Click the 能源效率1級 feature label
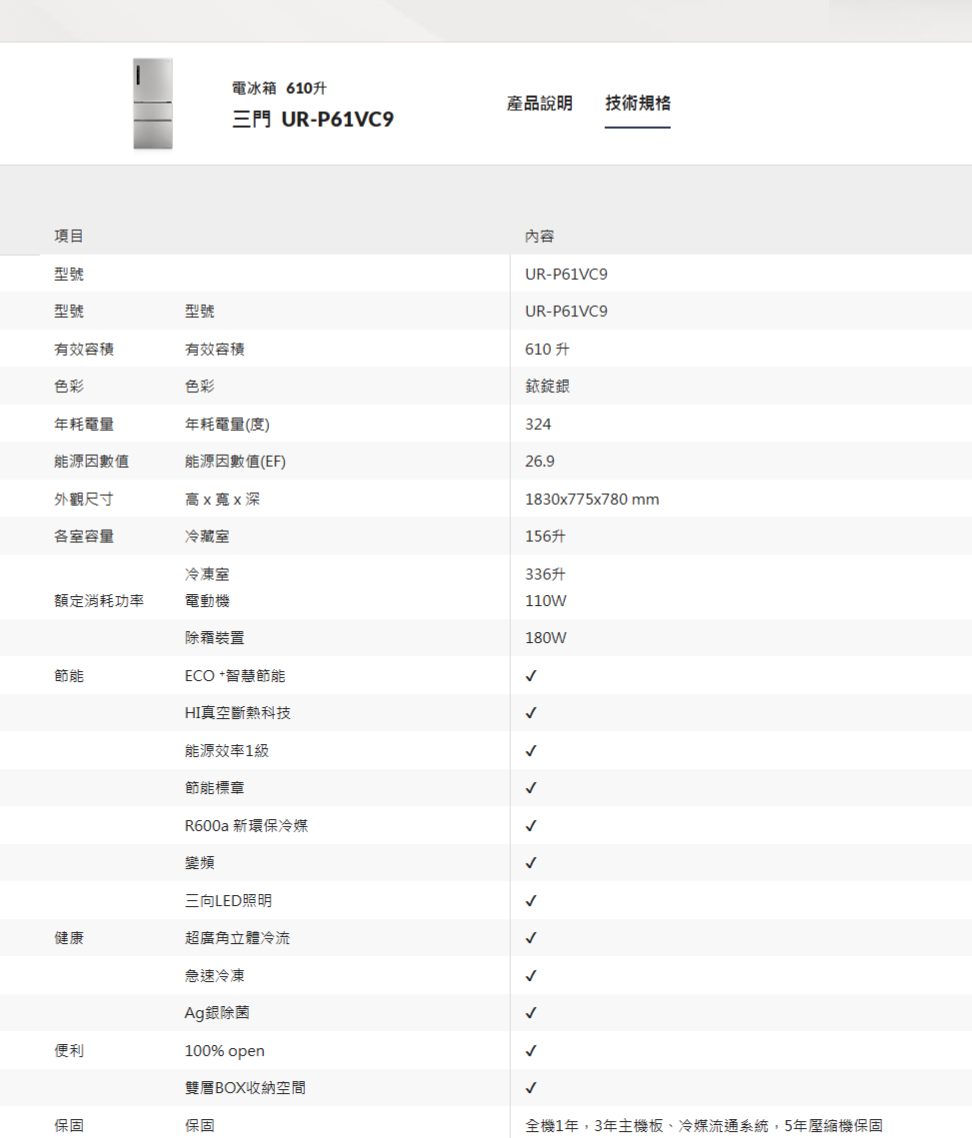 point(226,750)
